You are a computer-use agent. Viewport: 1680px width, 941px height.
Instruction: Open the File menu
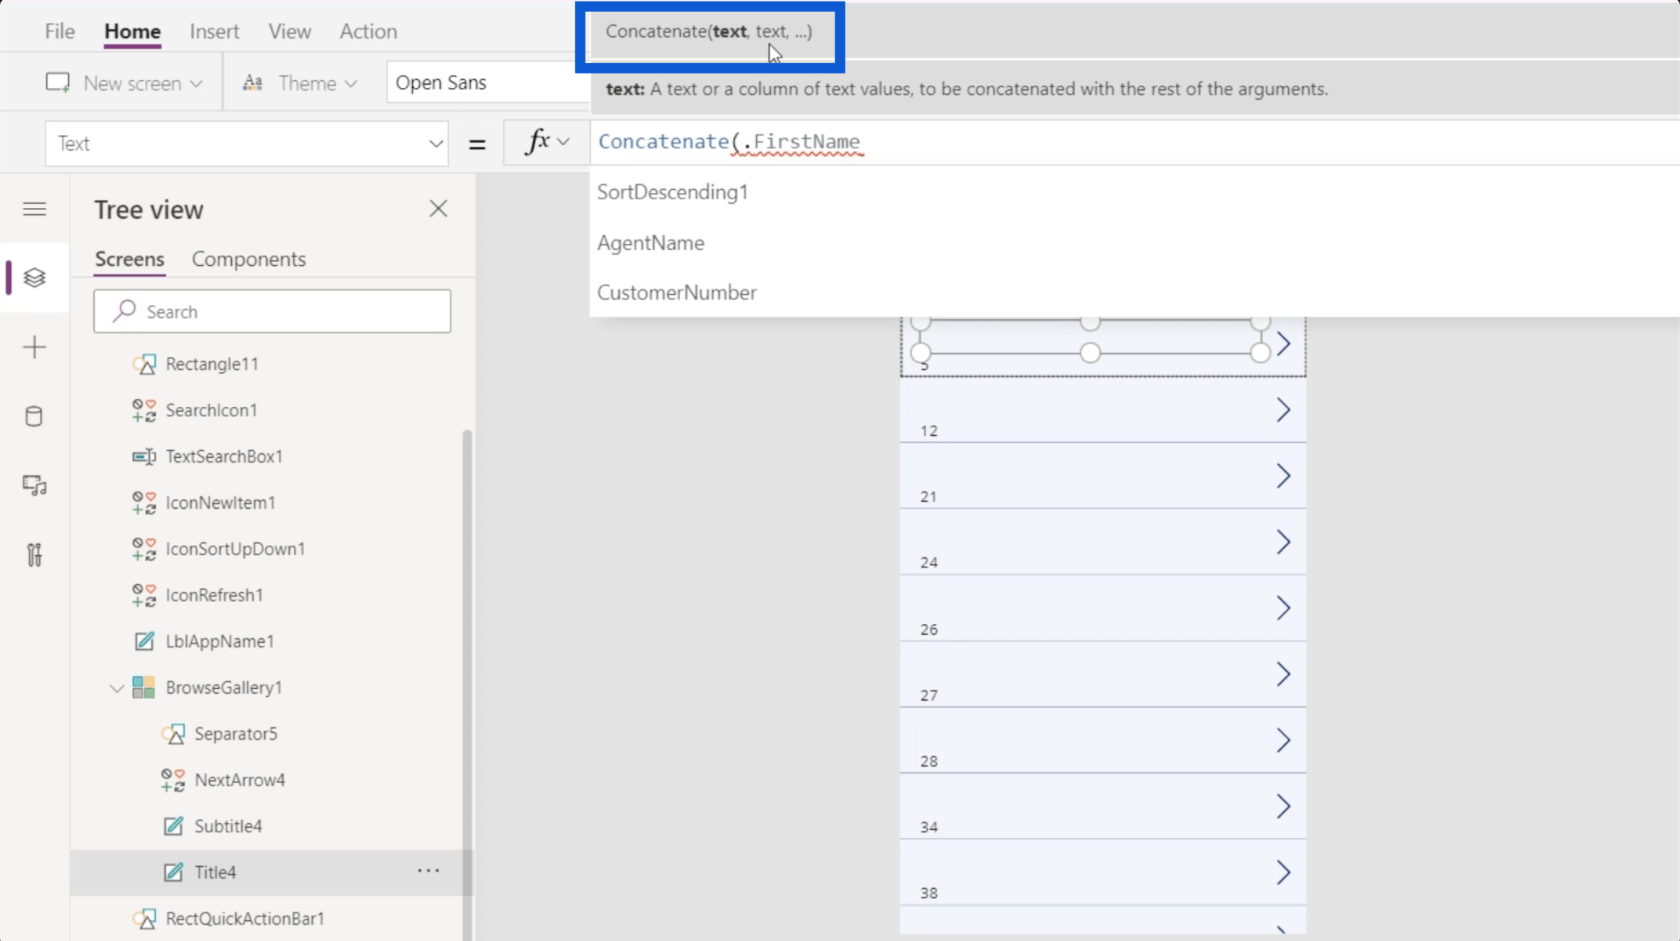pyautogui.click(x=60, y=31)
